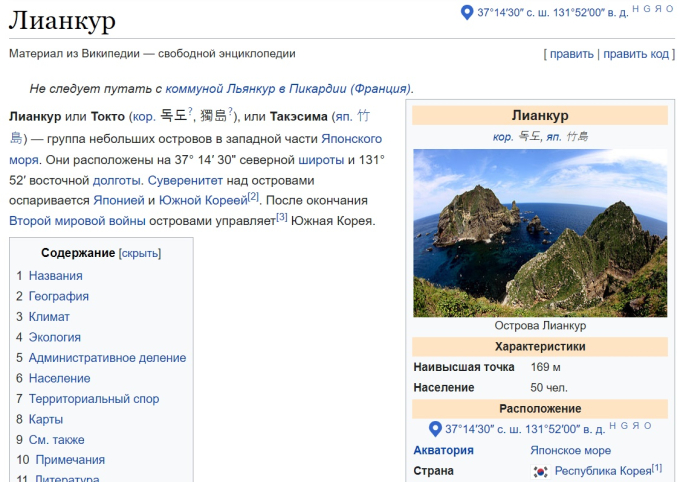This screenshot has height=482, width=680.
Task: Jump to «Экология» section in contents
Action: pos(55,338)
